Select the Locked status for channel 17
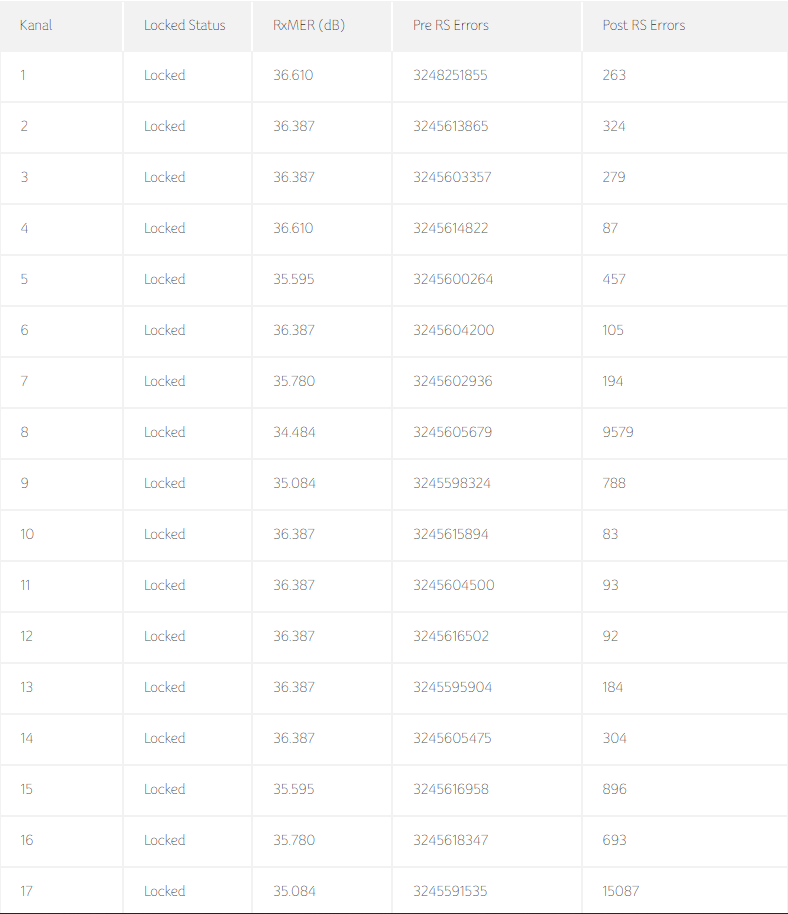The width and height of the screenshot is (788, 914). click(x=164, y=891)
